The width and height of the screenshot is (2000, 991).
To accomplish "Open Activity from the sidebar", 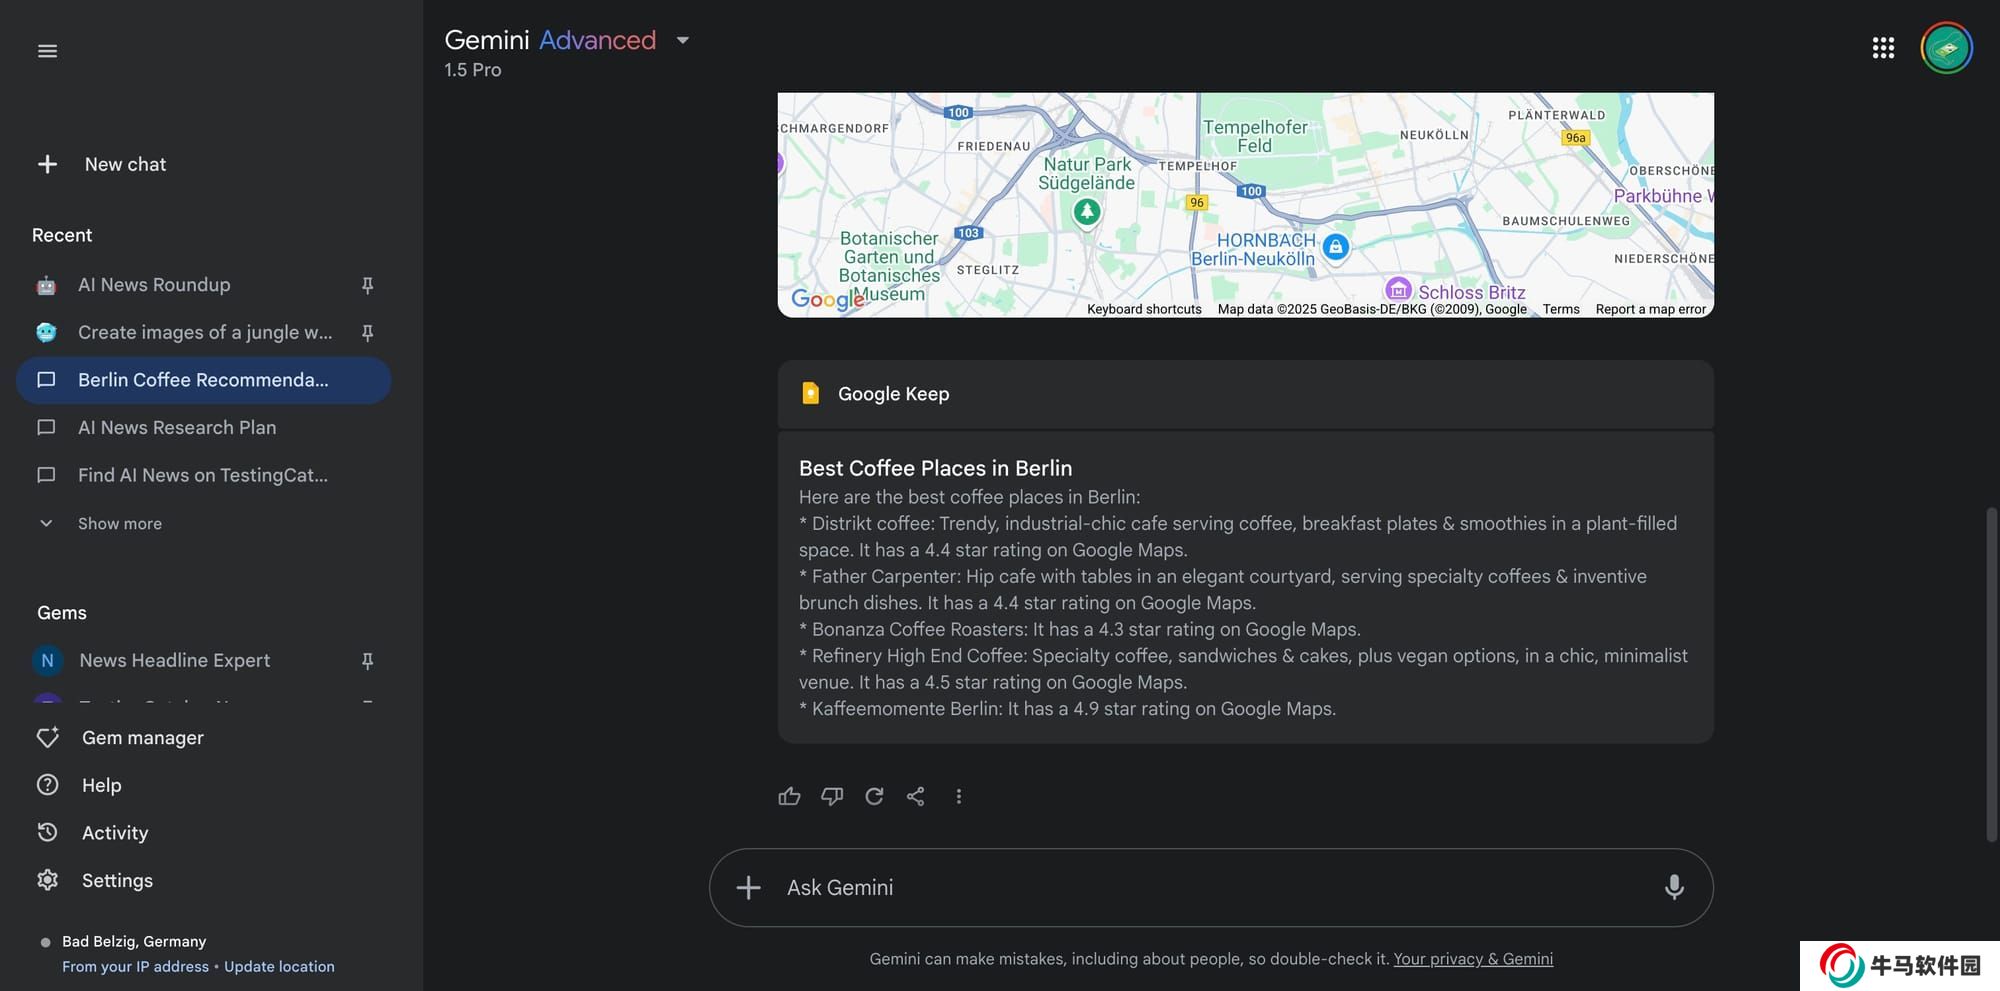I will tap(114, 833).
